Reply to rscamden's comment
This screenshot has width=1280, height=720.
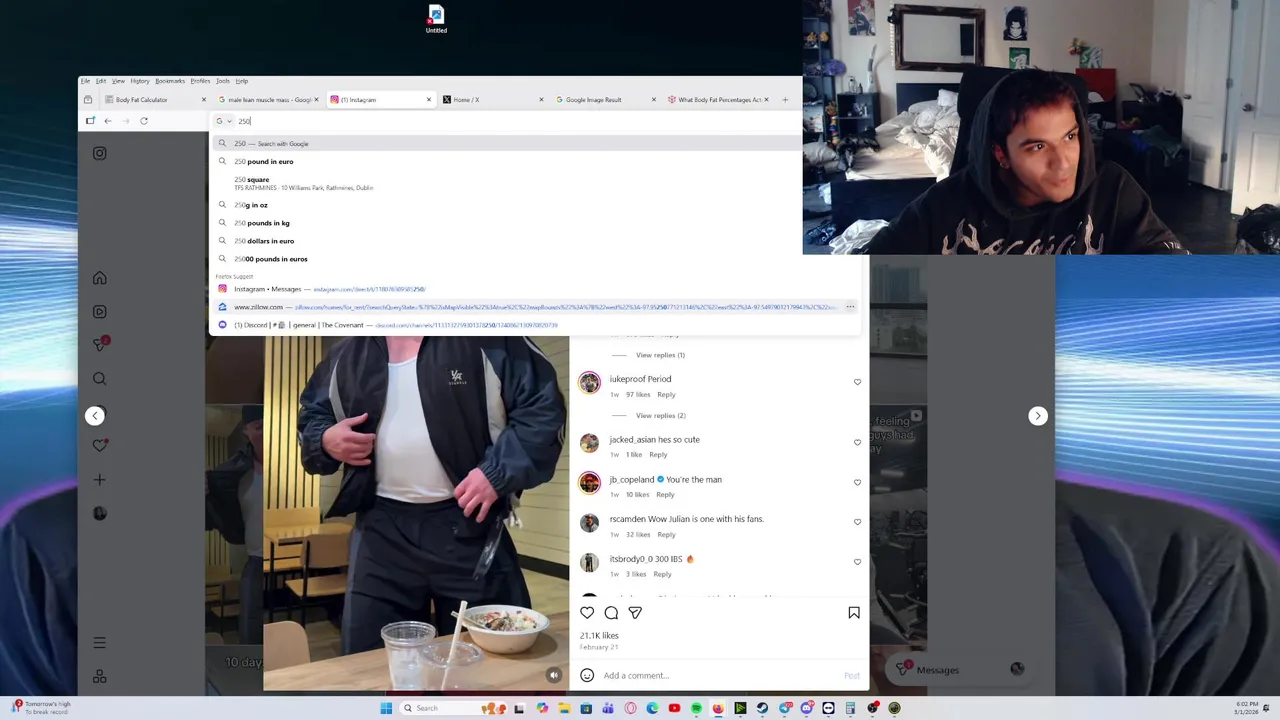(666, 534)
